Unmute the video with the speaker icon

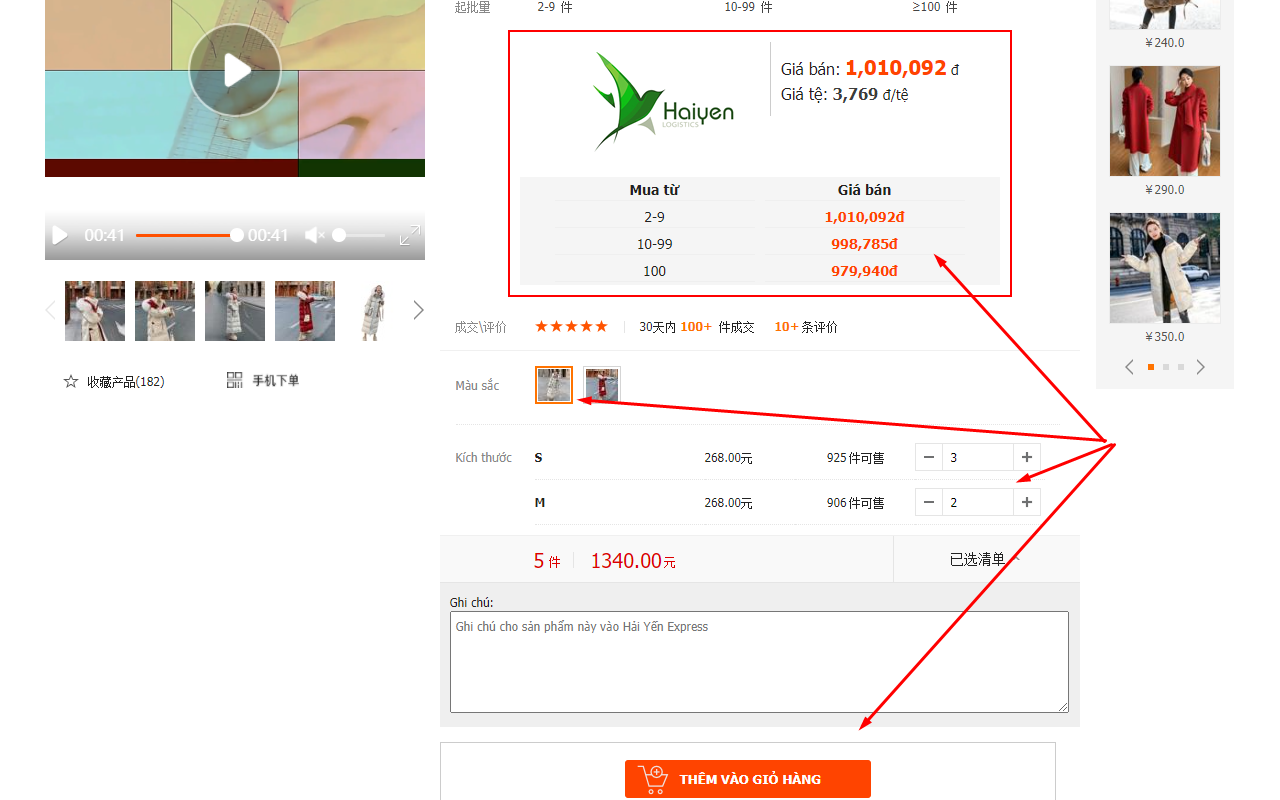coord(315,235)
